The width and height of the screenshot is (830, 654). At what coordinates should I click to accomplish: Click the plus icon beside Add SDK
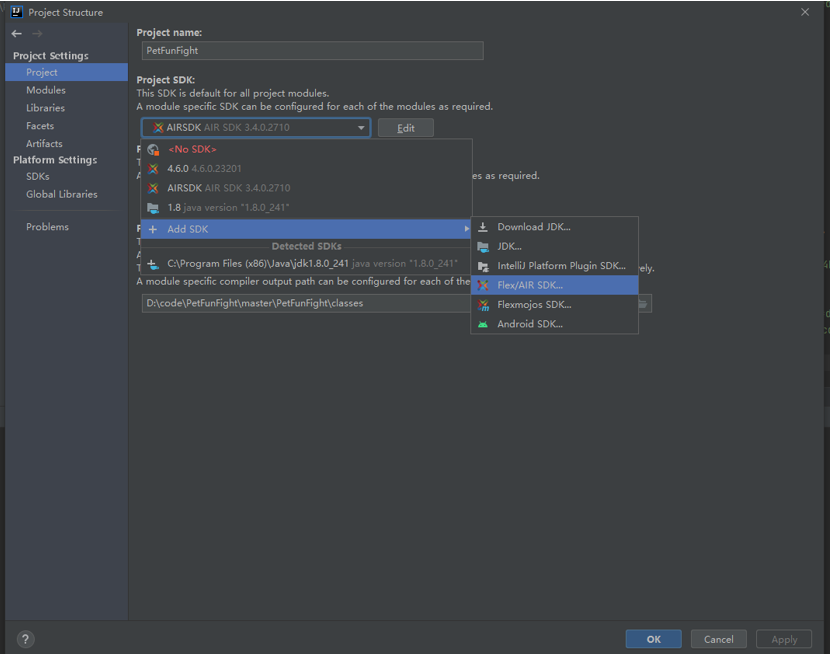pyautogui.click(x=152, y=229)
